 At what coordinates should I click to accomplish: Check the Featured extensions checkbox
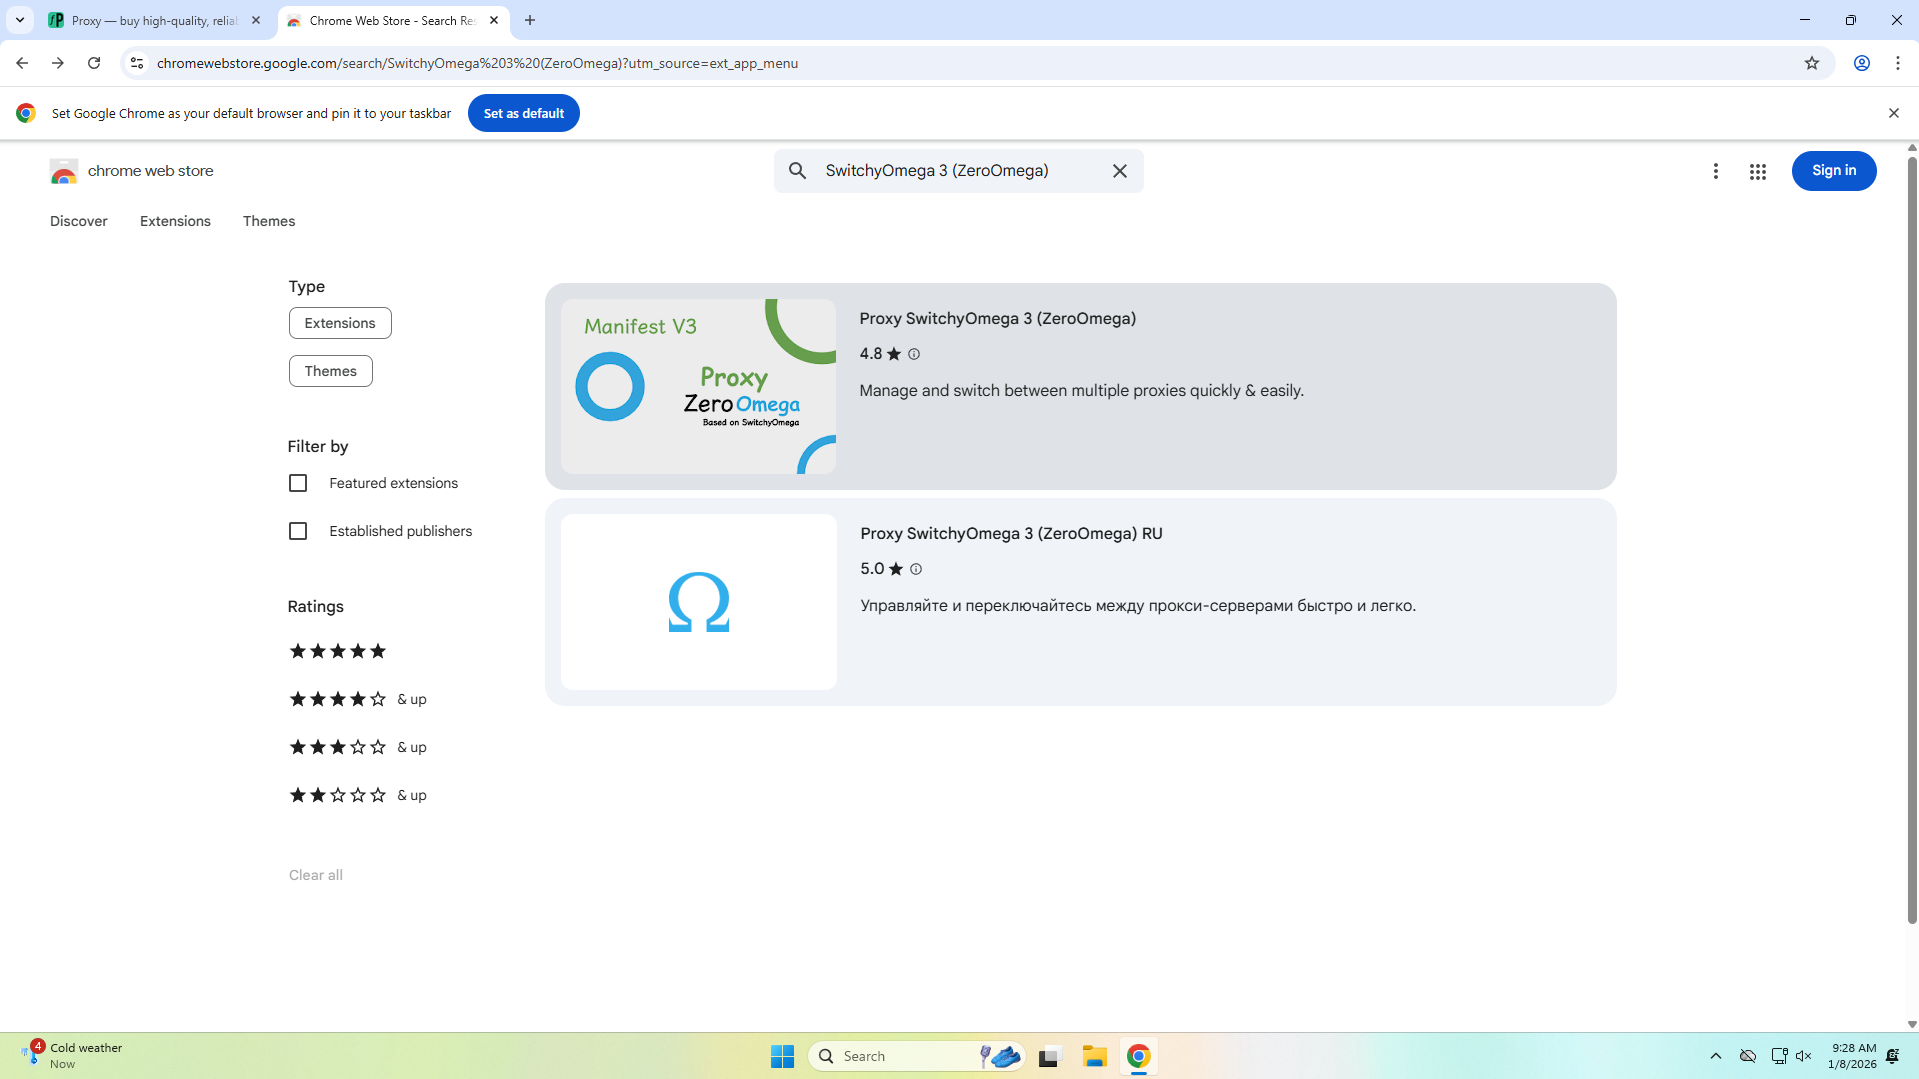point(298,483)
